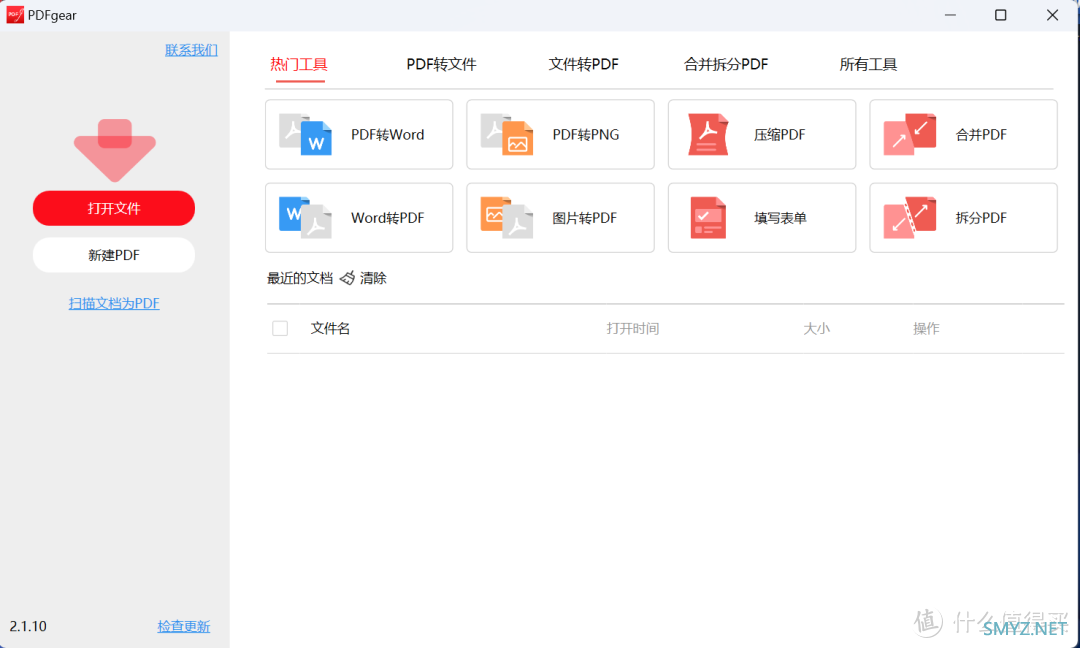1080x648 pixels.
Task: Choose the 图片转PDF image icon
Action: click(x=507, y=218)
